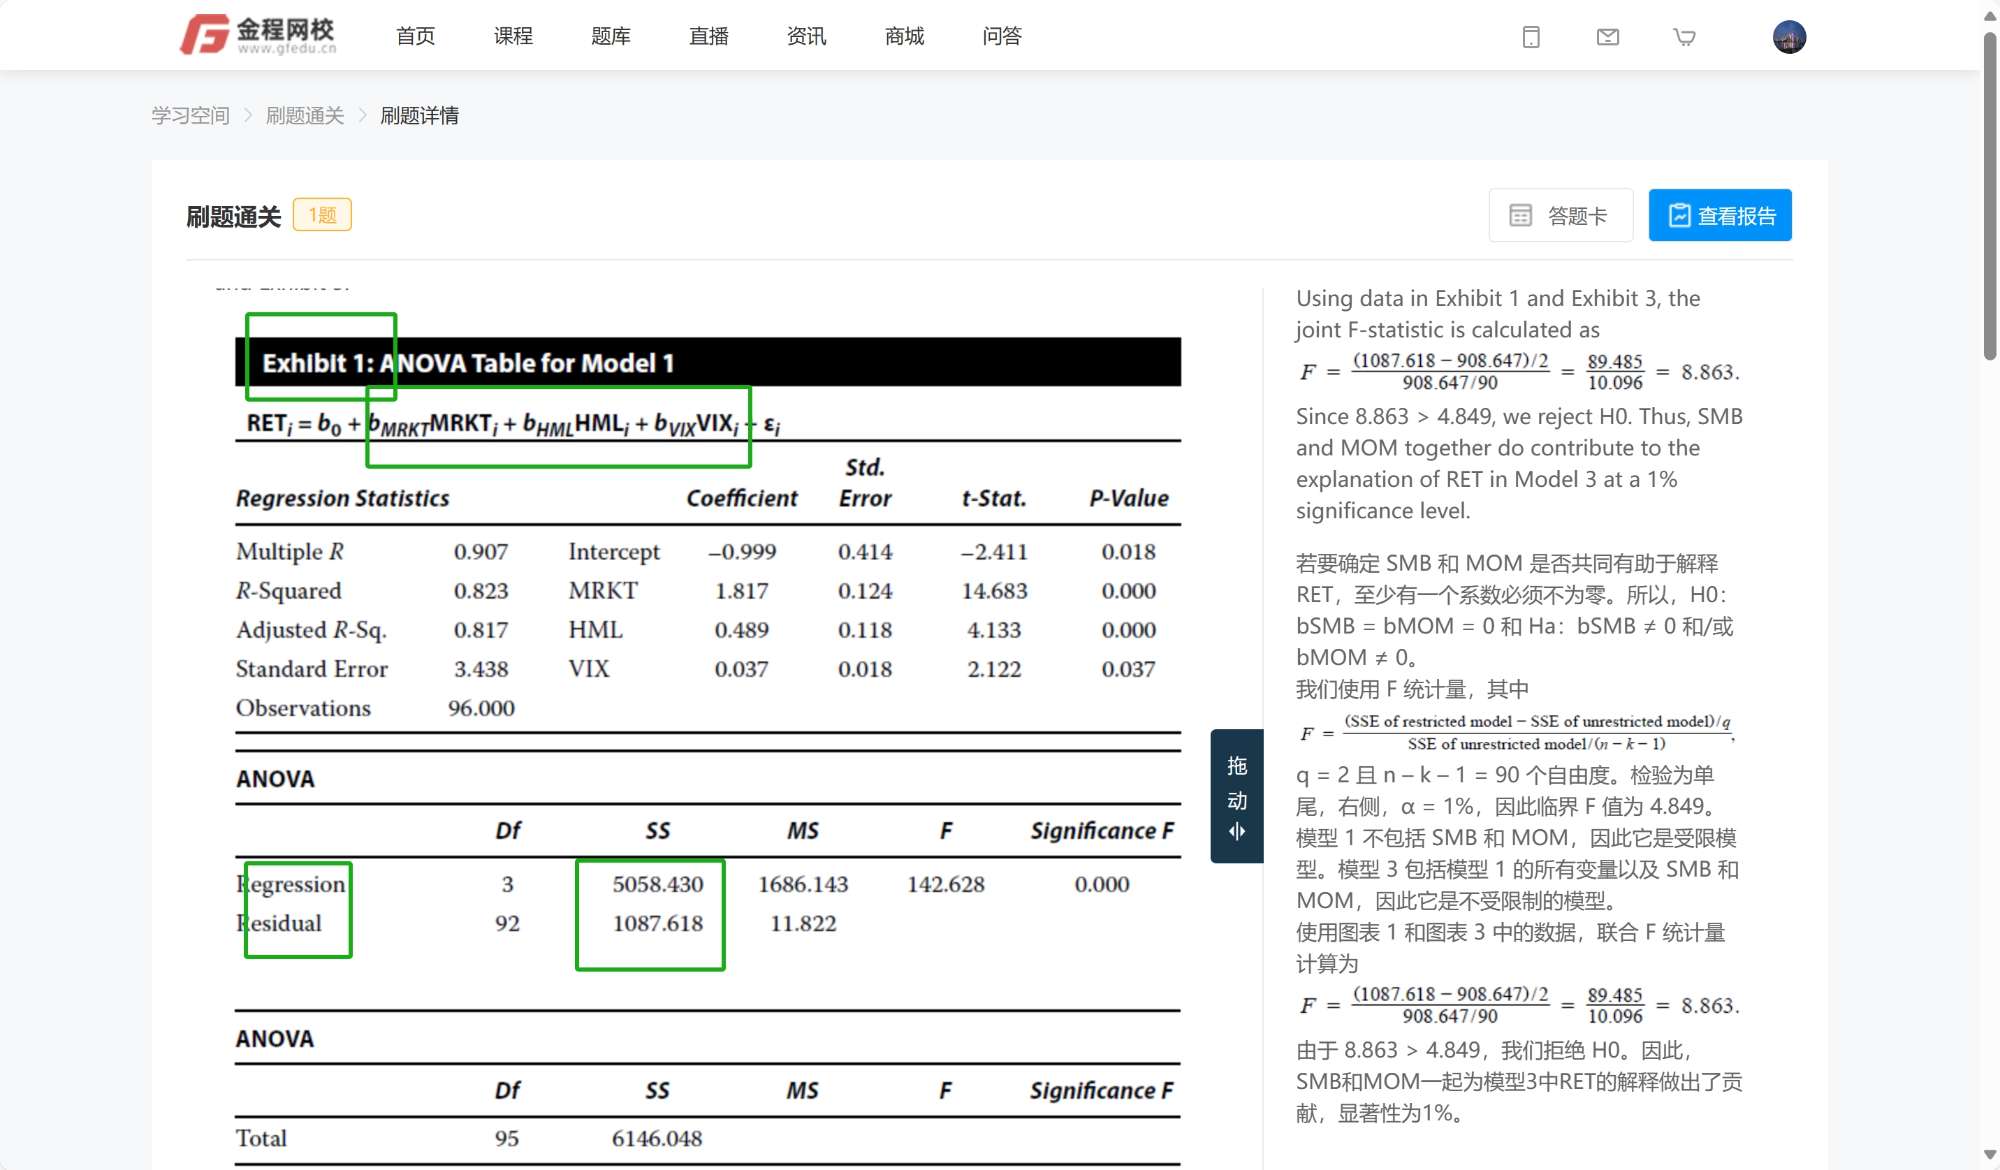The height and width of the screenshot is (1170, 2000).
Task: Click the 查看报告 report icon
Action: [1679, 215]
